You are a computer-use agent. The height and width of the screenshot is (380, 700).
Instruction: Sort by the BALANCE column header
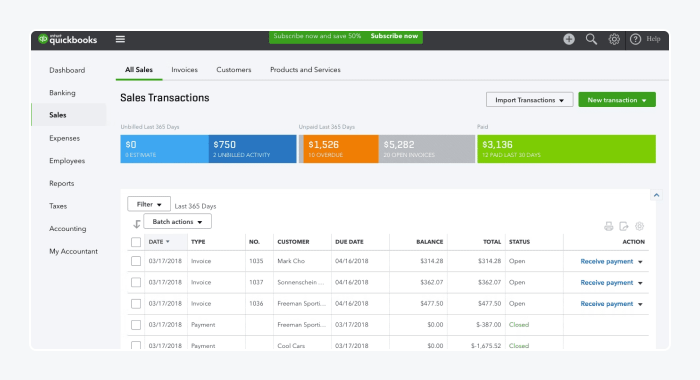pos(429,242)
